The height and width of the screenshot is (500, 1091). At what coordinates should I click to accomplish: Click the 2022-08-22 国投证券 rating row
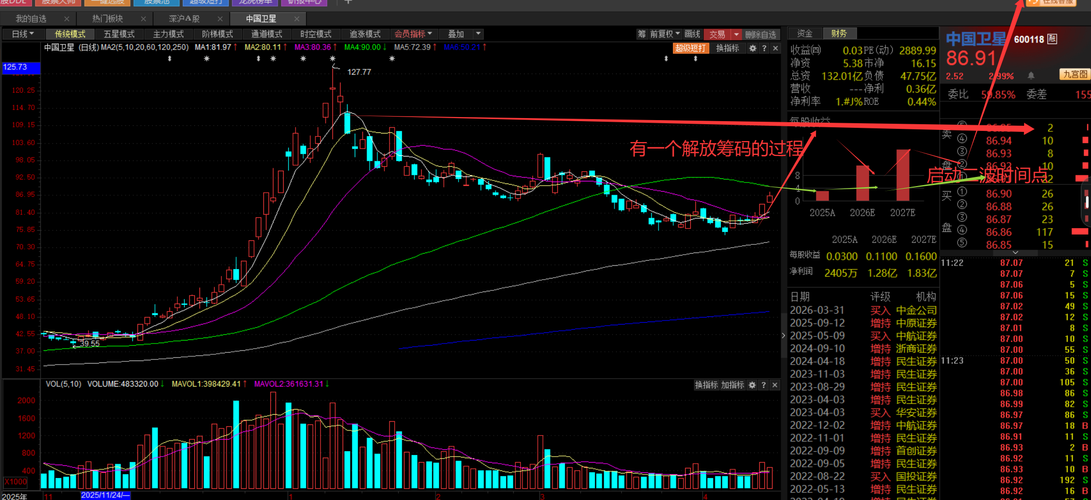click(x=863, y=476)
